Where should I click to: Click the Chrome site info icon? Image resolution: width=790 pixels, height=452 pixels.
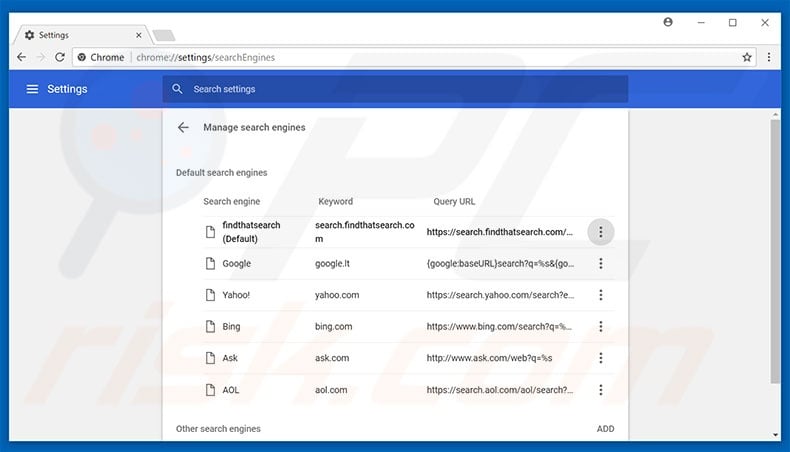tap(82, 57)
